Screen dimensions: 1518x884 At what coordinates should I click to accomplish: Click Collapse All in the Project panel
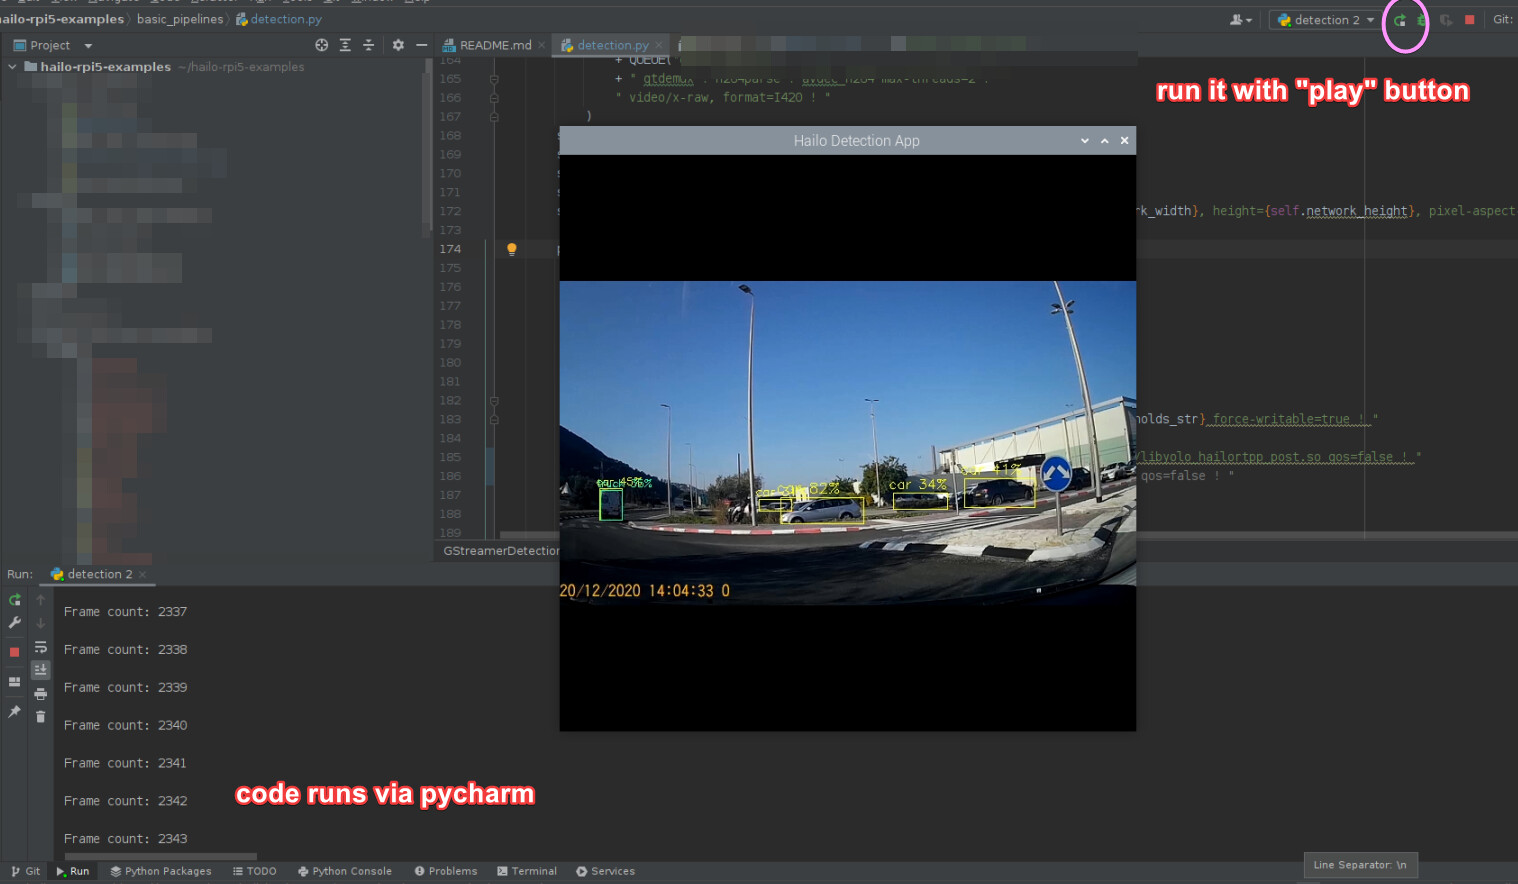368,45
